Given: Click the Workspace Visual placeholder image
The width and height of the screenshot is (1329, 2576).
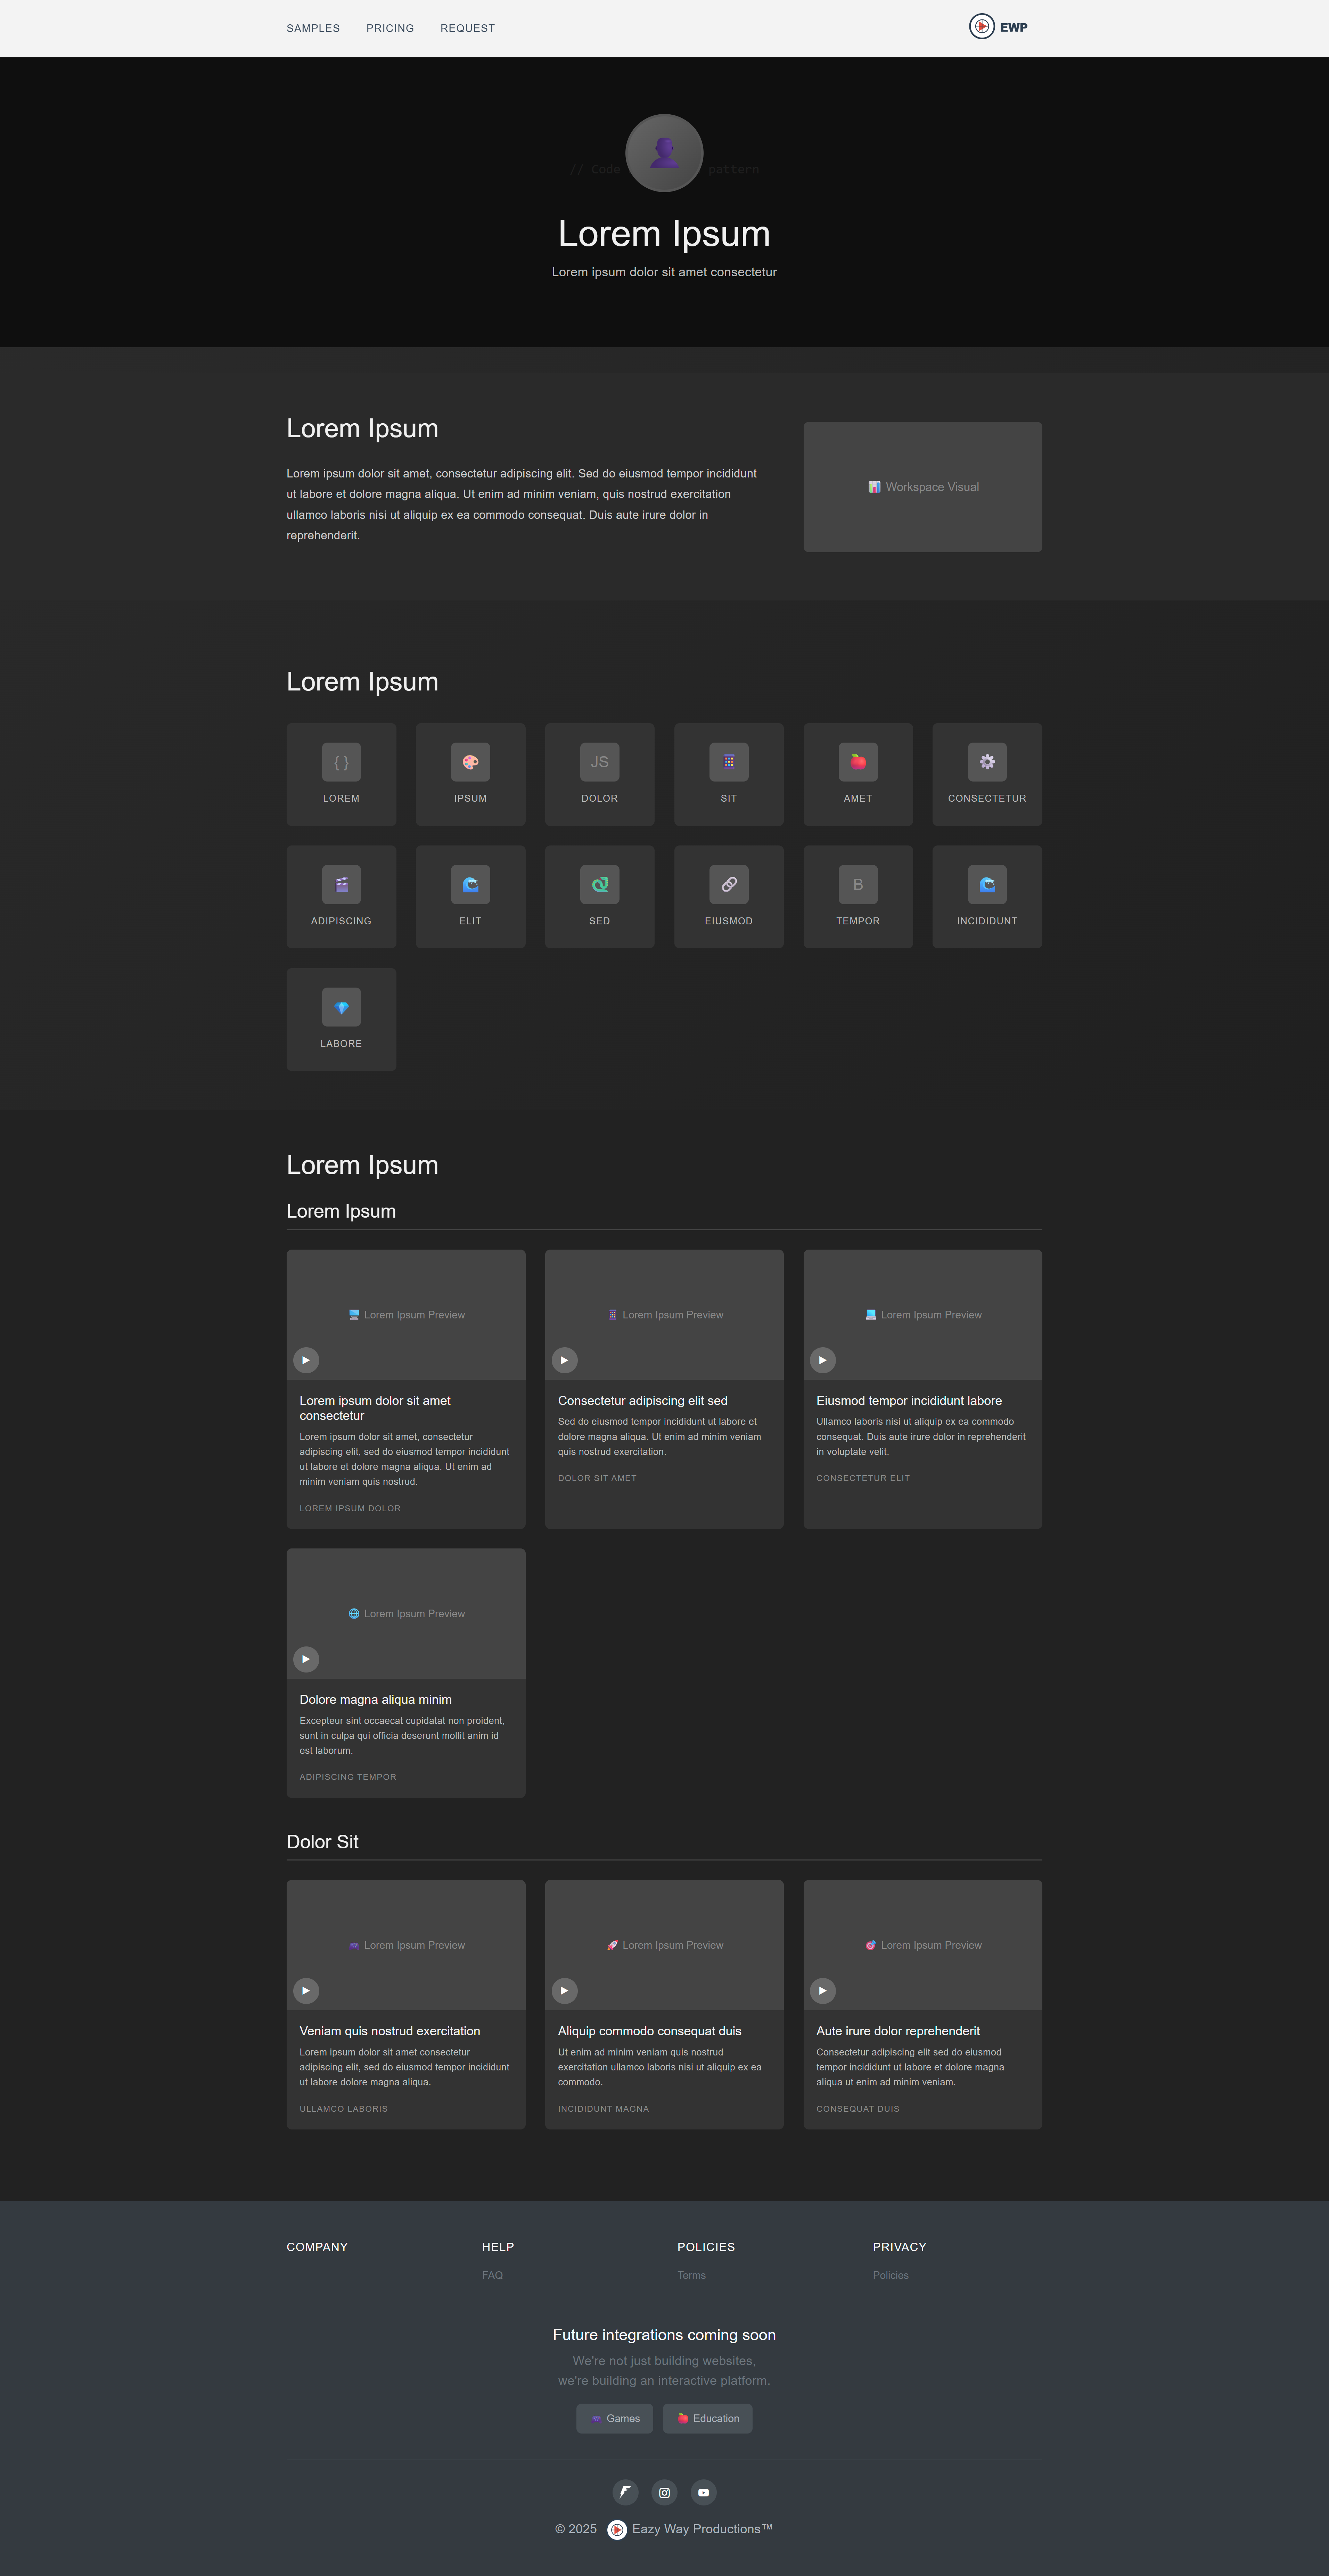Looking at the screenshot, I should [922, 487].
